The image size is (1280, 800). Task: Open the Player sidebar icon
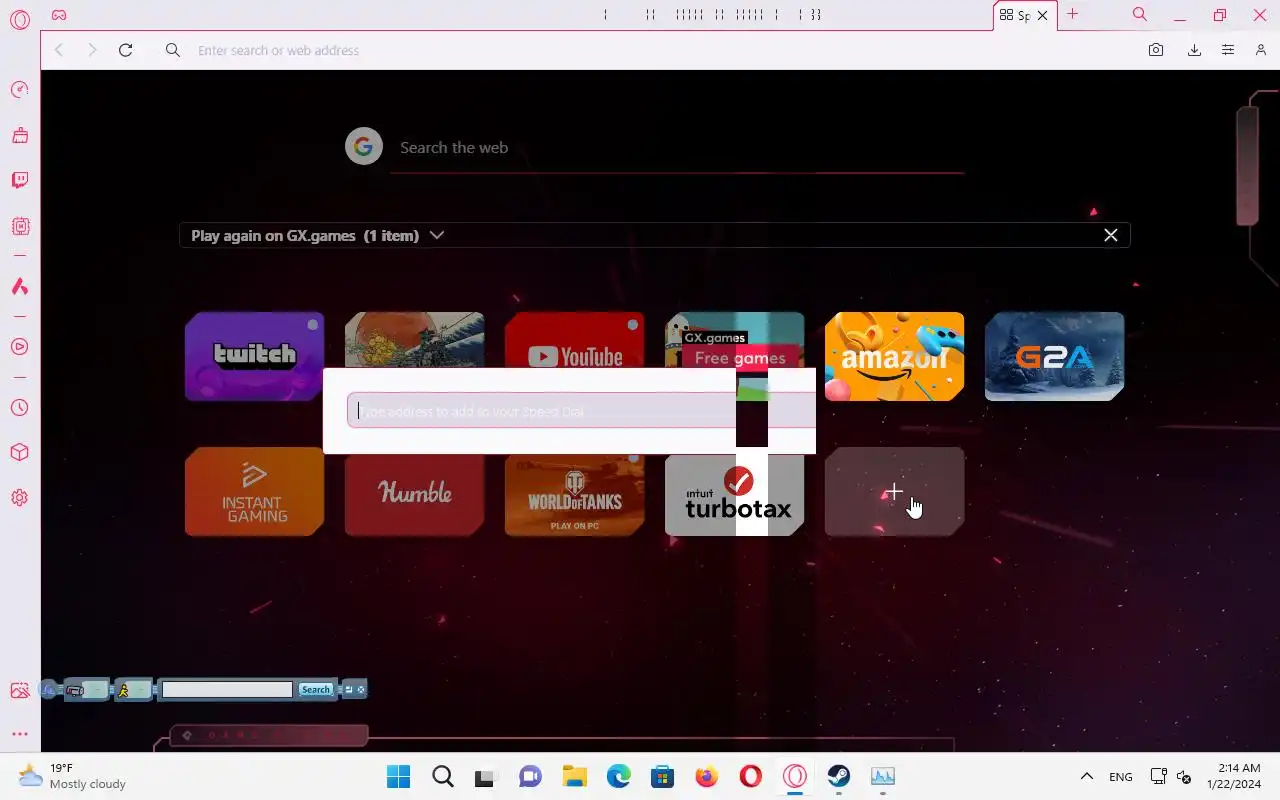point(19,347)
